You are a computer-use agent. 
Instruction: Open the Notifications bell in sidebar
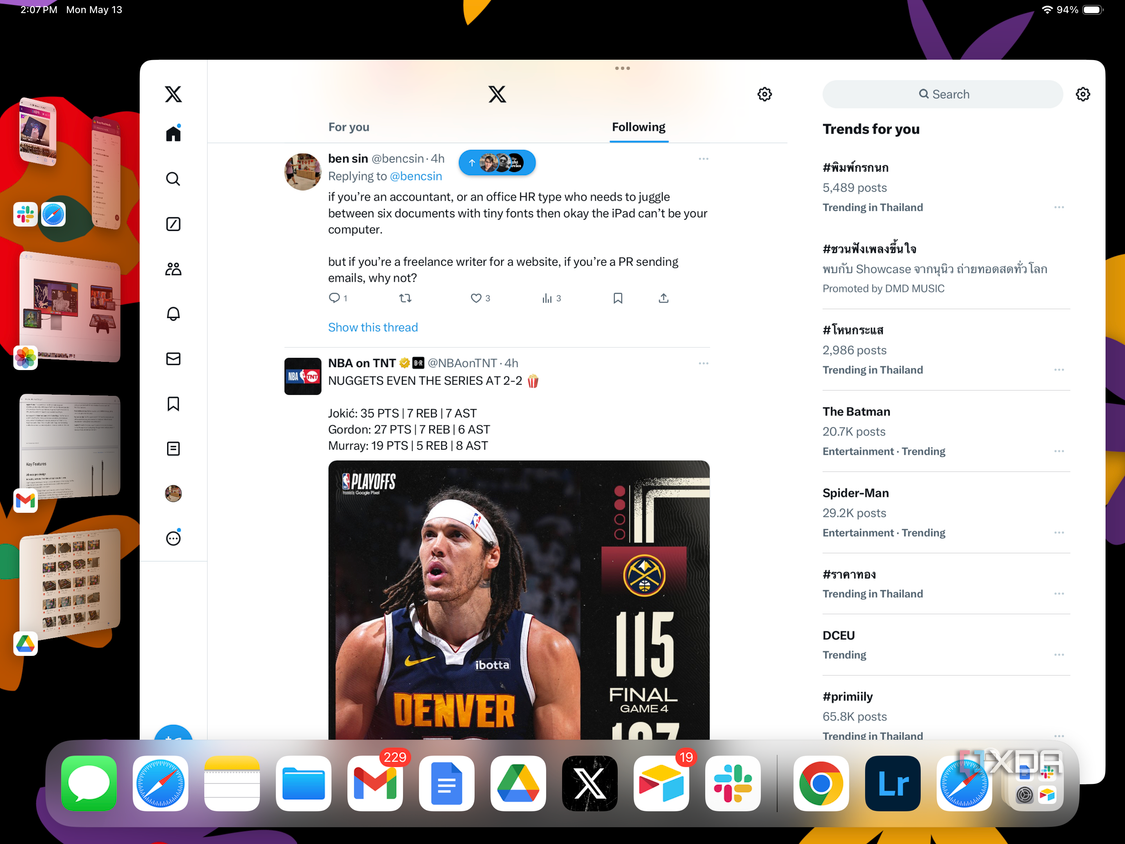pos(173,314)
